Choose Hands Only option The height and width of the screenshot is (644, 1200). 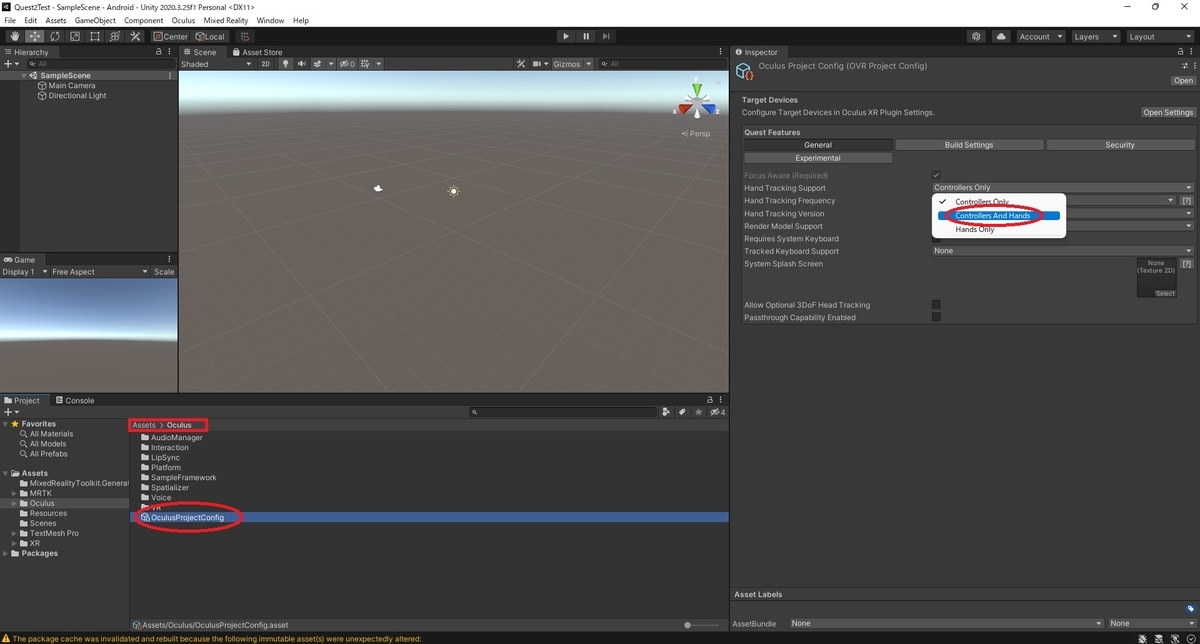[x=975, y=229]
